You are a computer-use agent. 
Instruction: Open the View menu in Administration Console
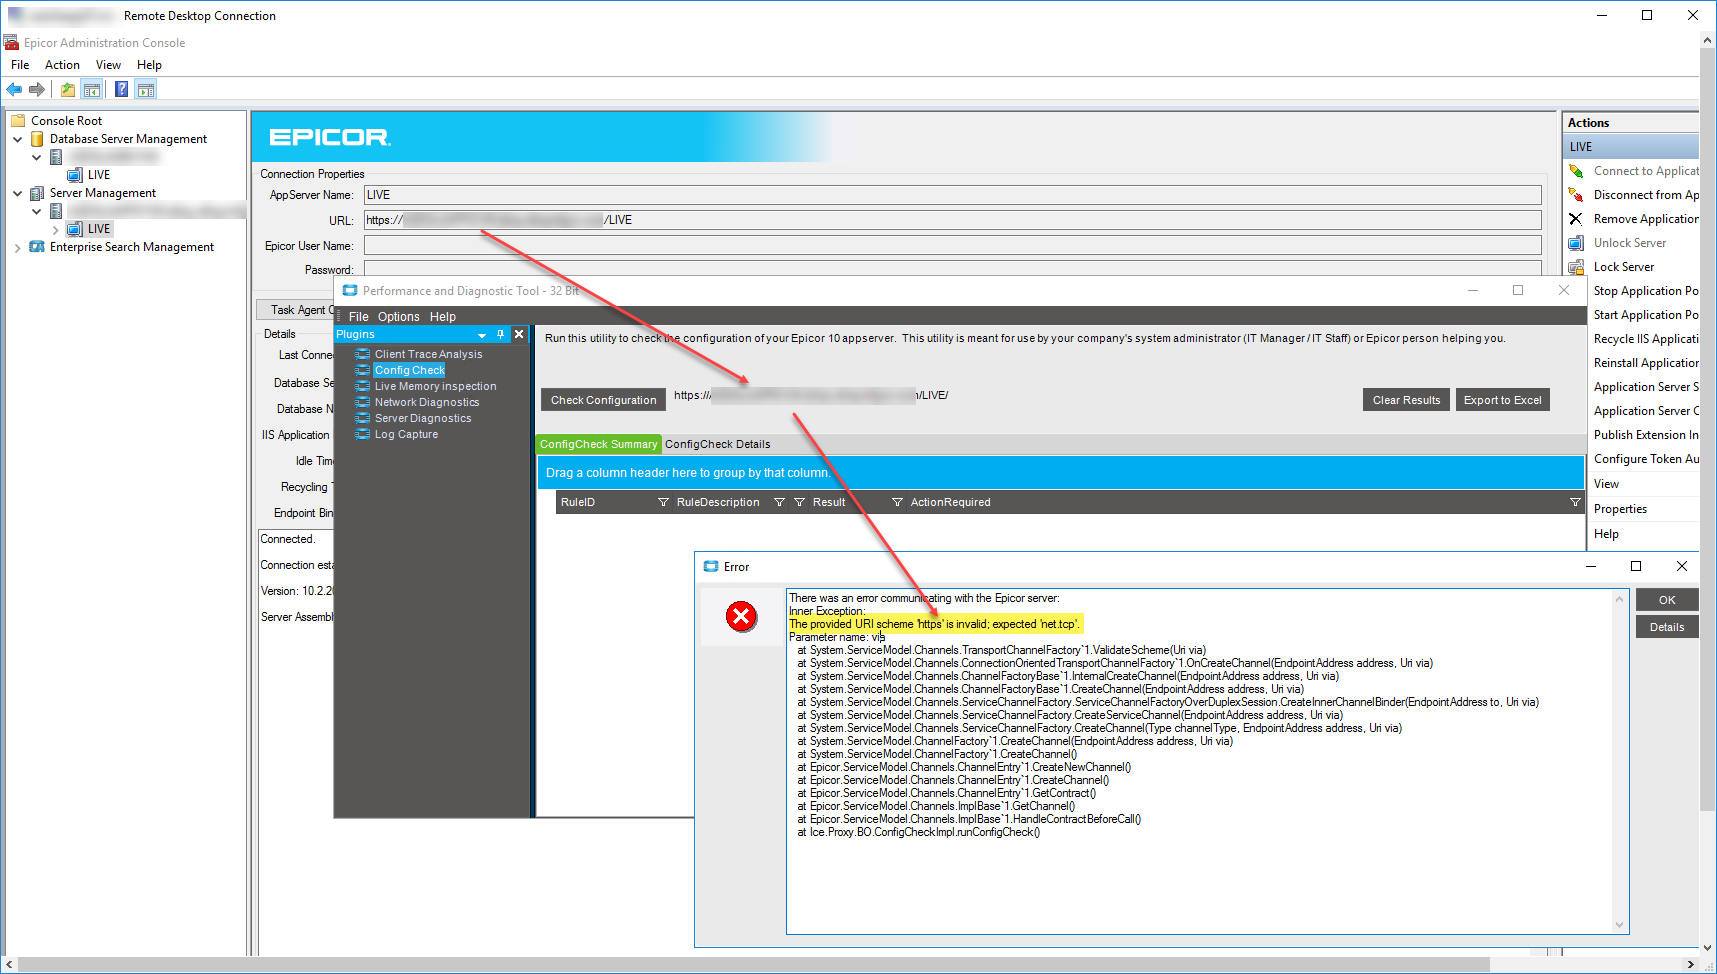108,65
